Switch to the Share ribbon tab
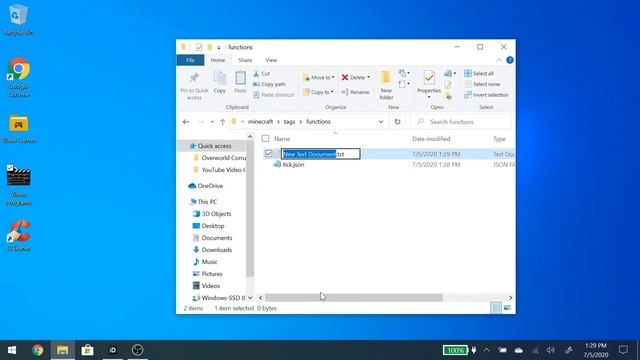The image size is (640, 360). click(x=245, y=60)
